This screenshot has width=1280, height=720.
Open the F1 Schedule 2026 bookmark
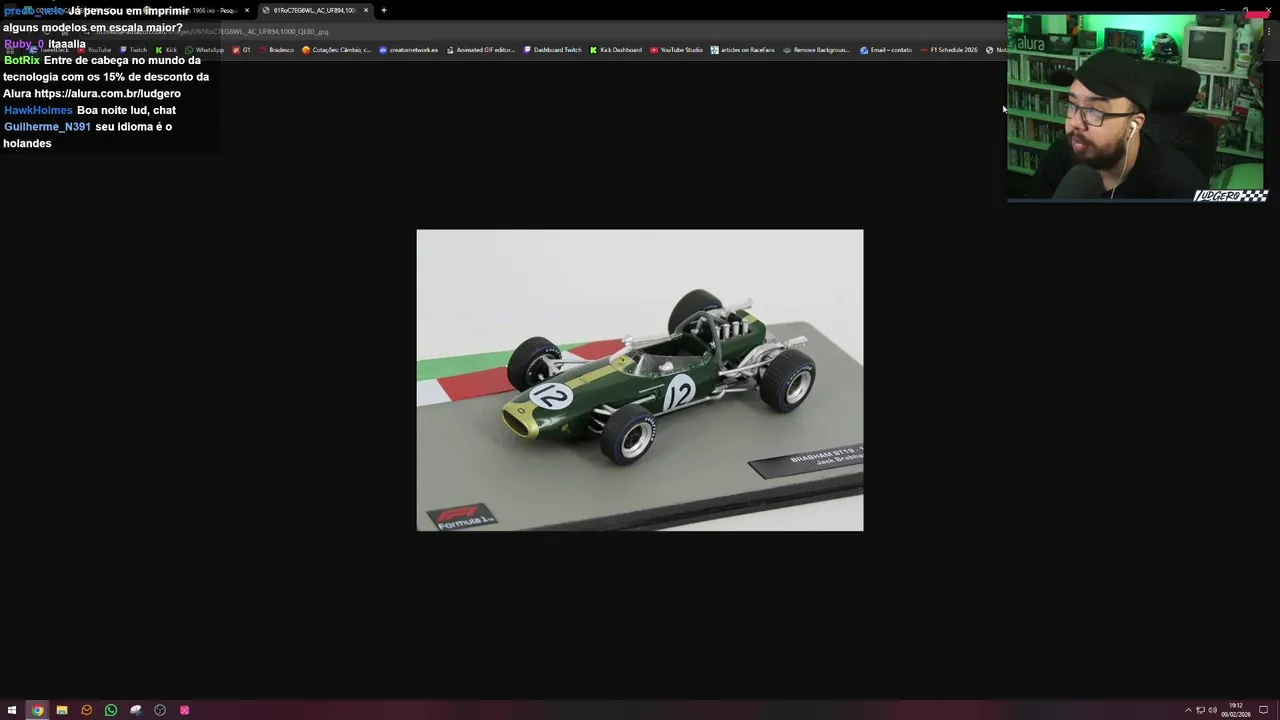[949, 50]
